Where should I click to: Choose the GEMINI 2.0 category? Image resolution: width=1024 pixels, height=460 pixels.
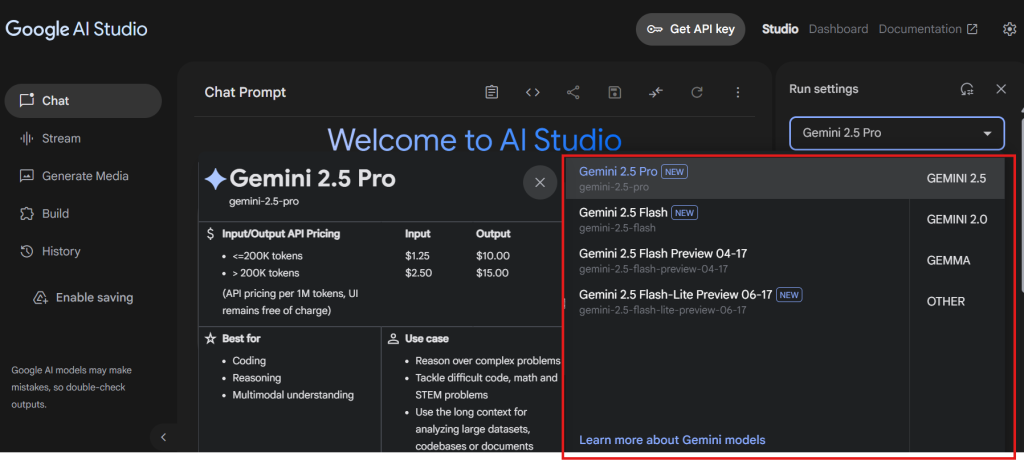[x=957, y=220]
